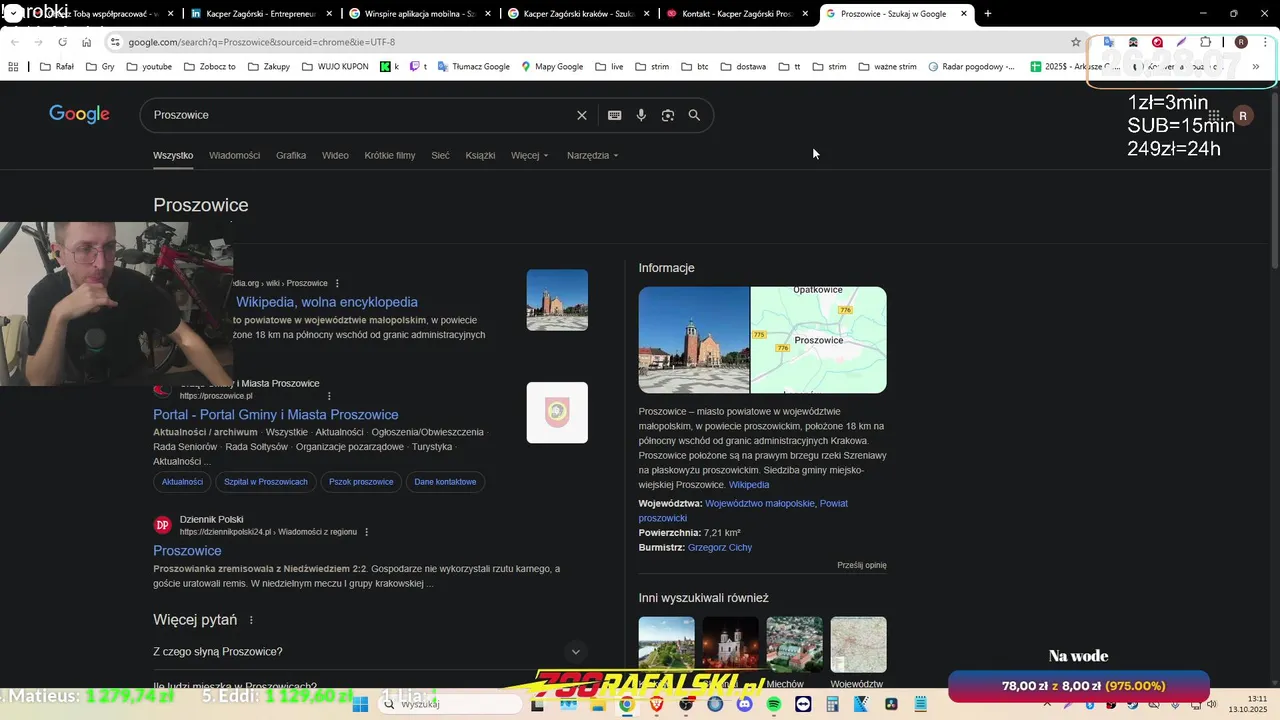Open Chrome from the taskbar

click(x=626, y=704)
